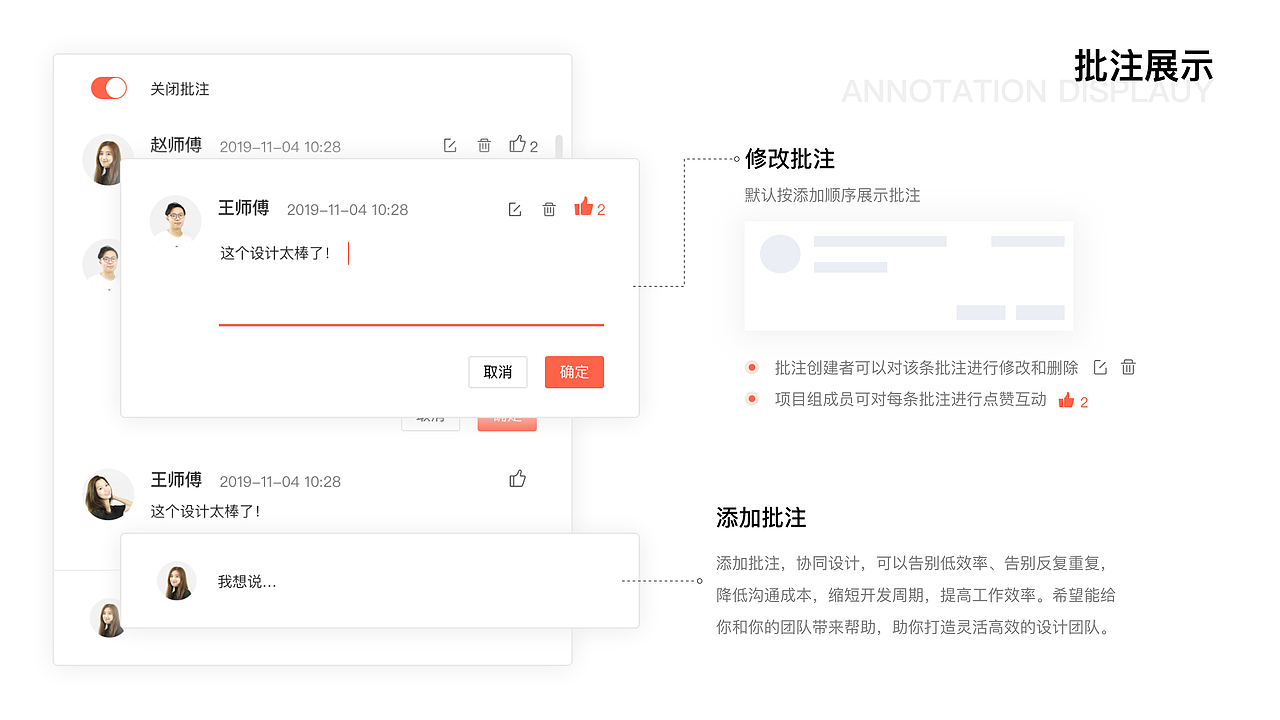Click the edit pencil icon in 王师傅's dialog
The image size is (1280, 720).
coord(514,209)
